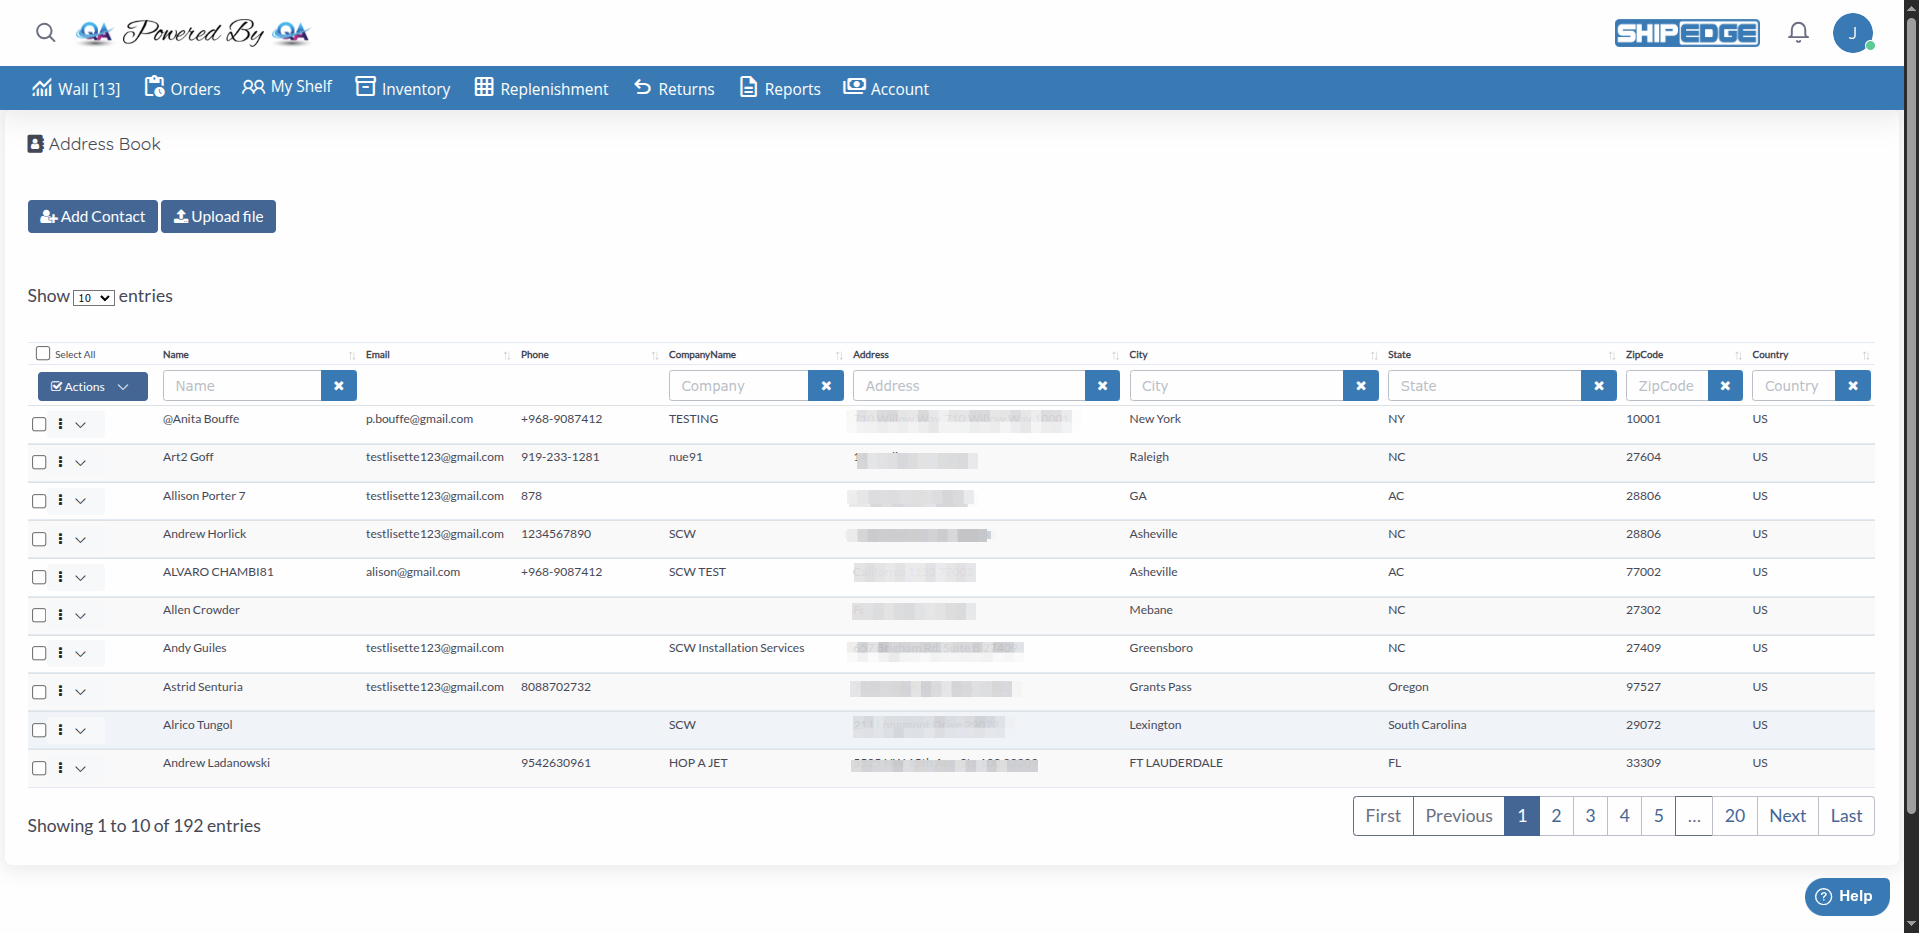Check the checkbox for Andy Guiles

tap(39, 653)
